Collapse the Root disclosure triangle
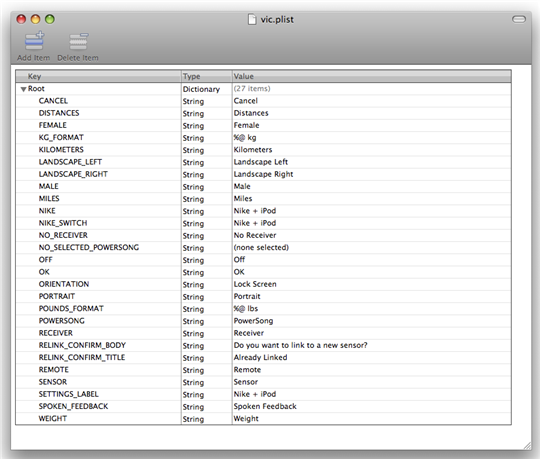This screenshot has height=459, width=540. [23, 89]
